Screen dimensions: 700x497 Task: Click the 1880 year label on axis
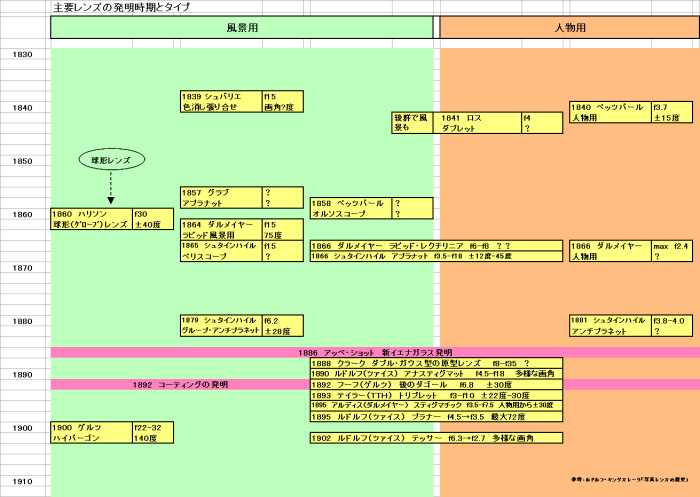[x=22, y=321]
